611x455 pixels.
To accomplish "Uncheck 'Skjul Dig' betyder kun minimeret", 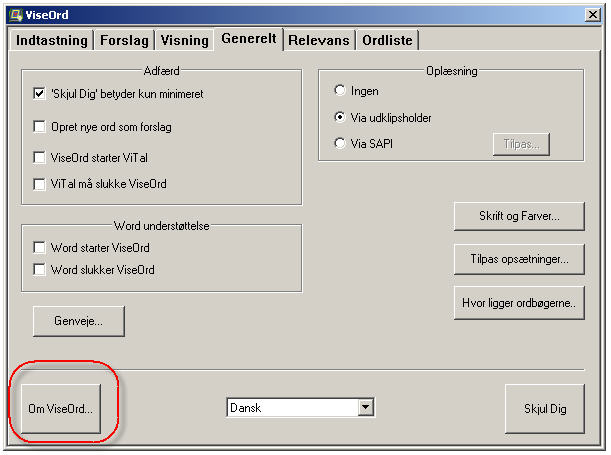I will coord(39,93).
